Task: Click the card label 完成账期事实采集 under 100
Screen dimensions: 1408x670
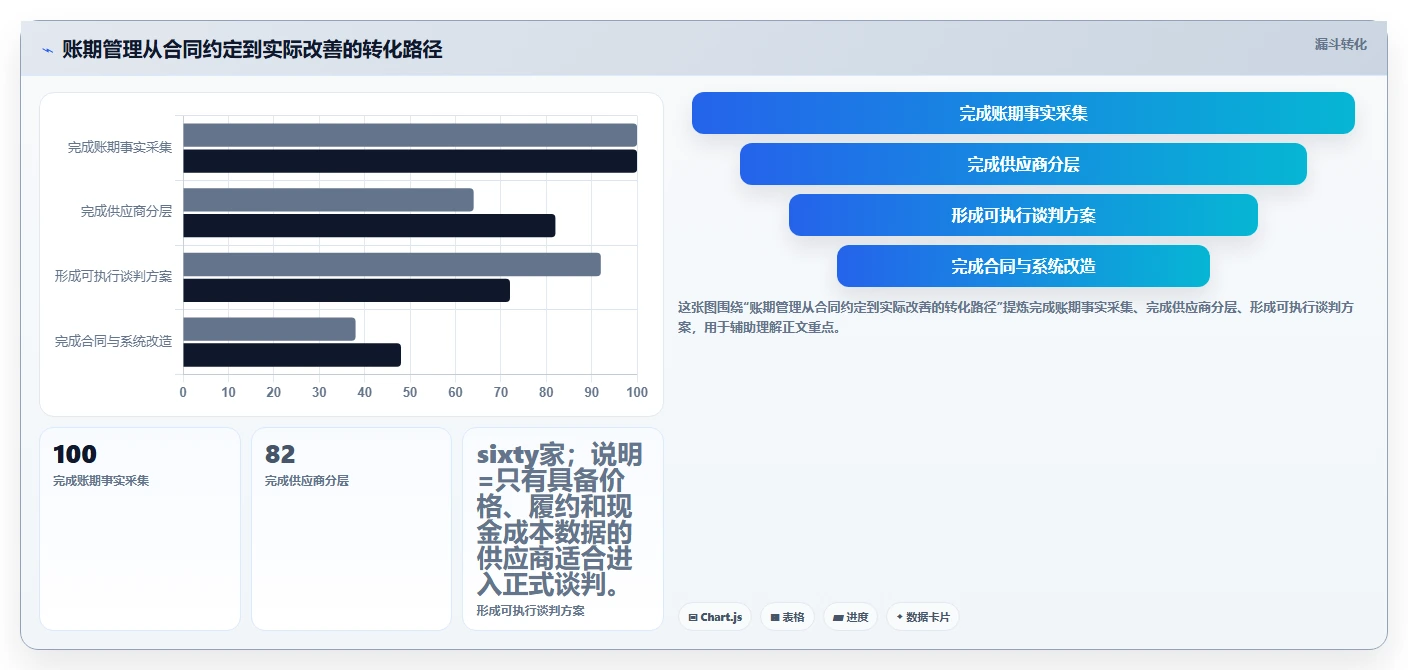Action: 101,481
